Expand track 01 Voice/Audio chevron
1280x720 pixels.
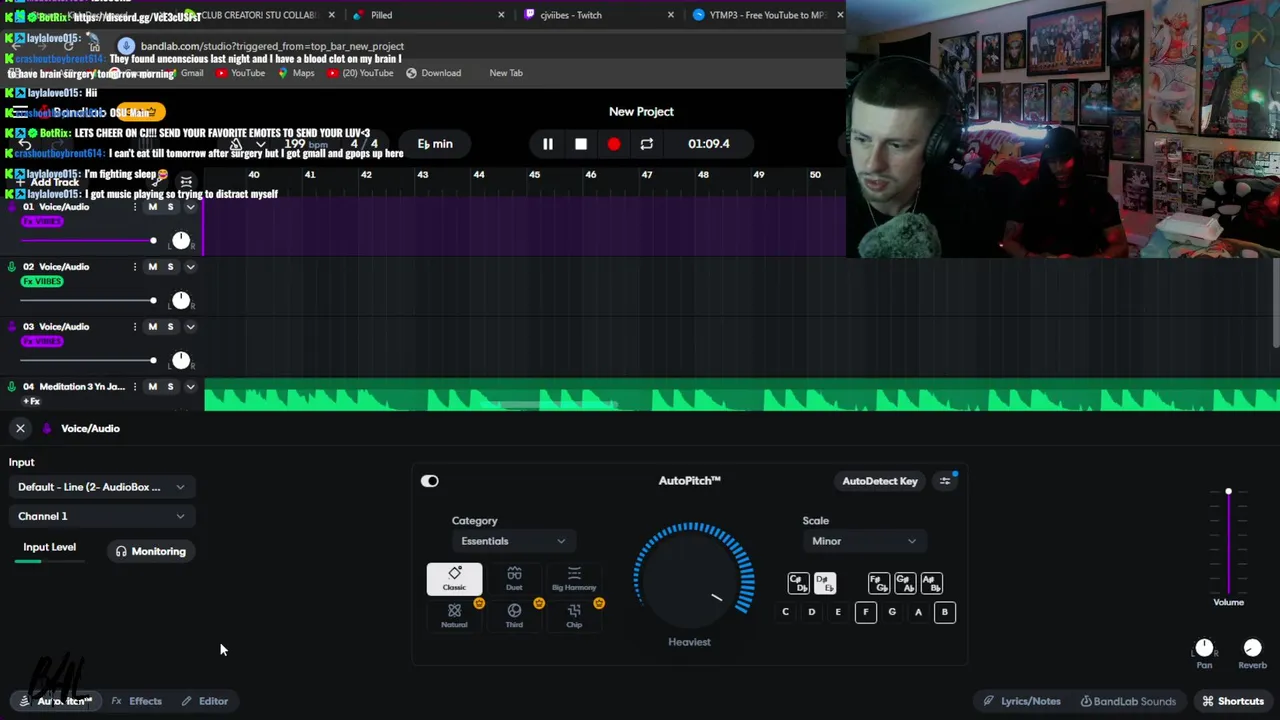click(x=190, y=207)
